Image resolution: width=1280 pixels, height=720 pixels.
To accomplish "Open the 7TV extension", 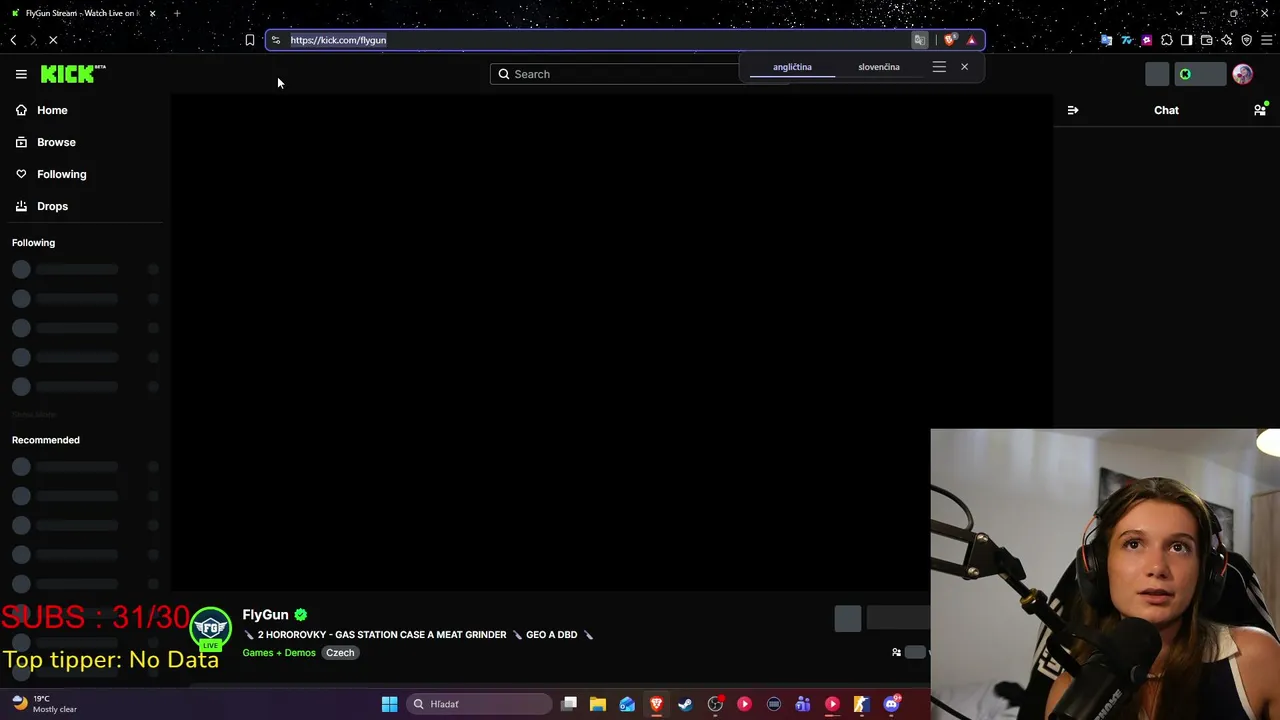I will pos(1126,40).
